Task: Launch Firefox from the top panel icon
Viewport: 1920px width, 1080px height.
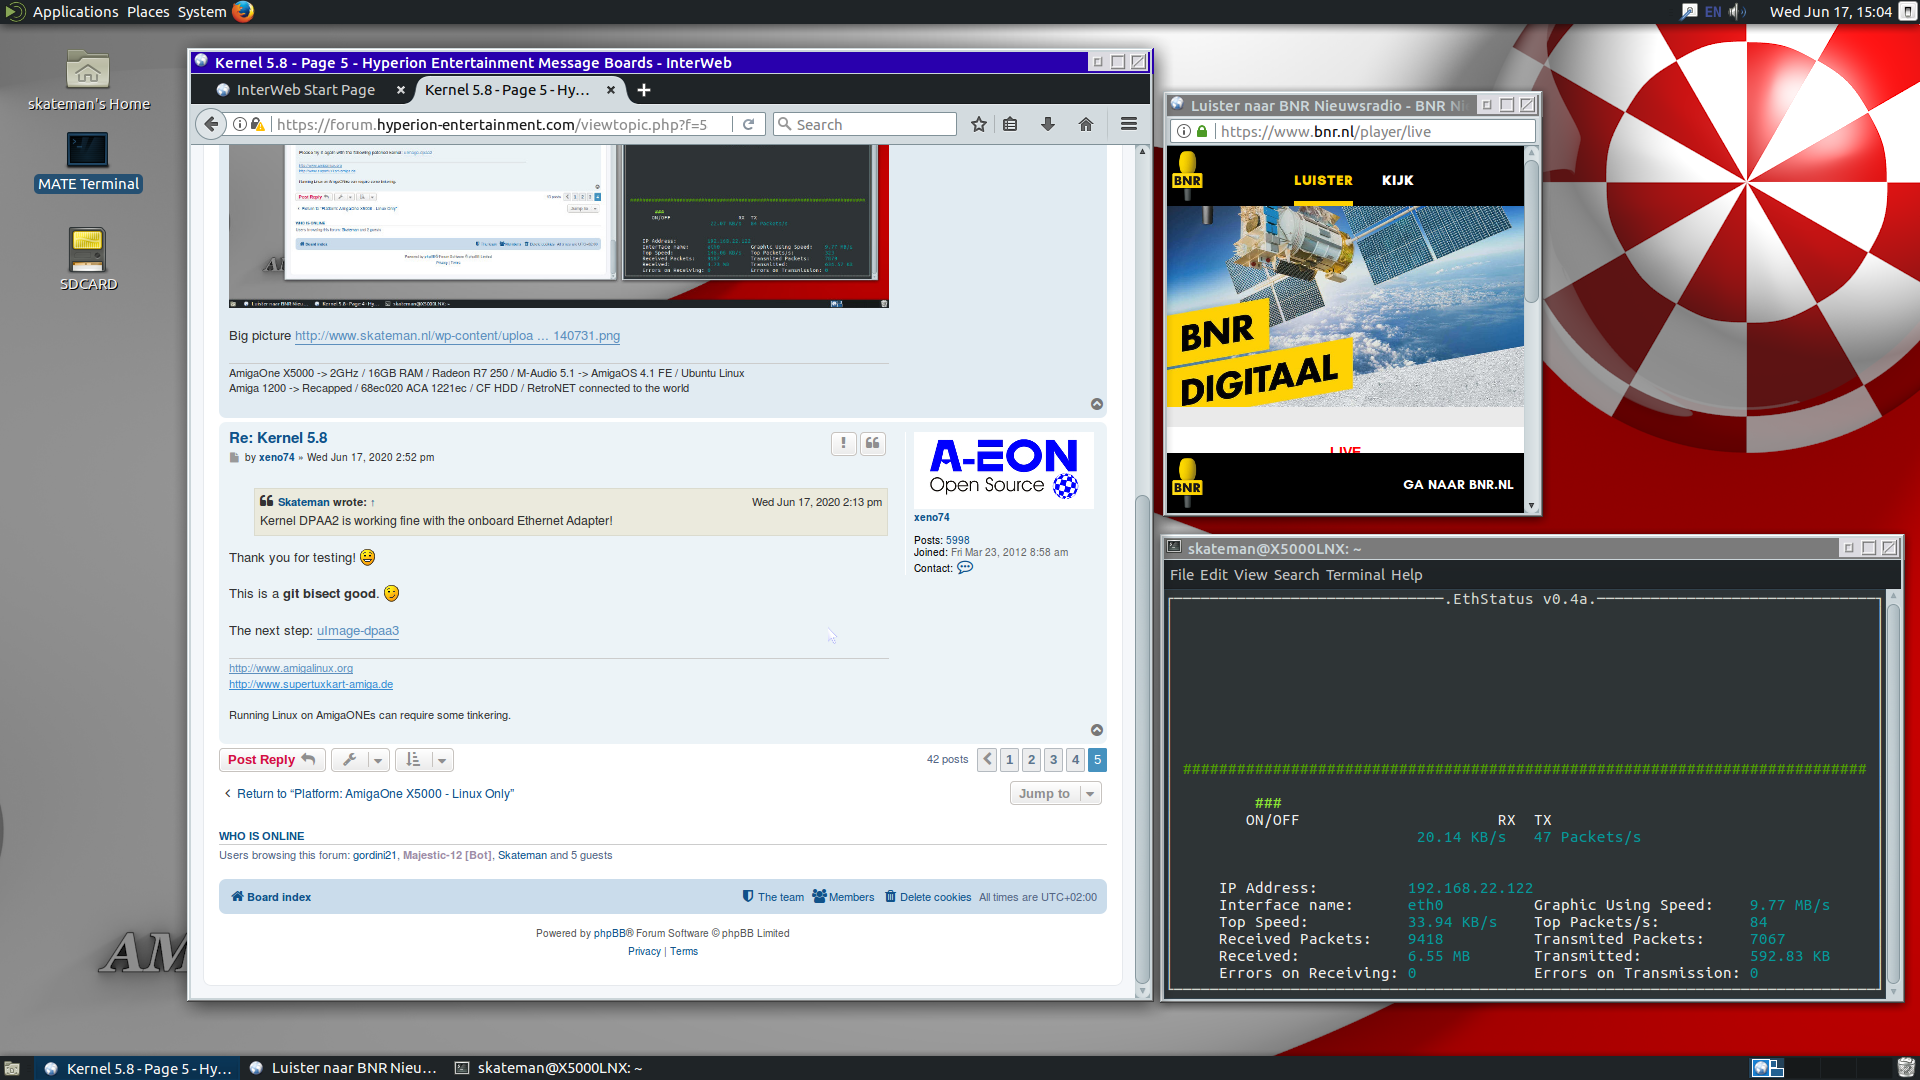Action: click(243, 12)
